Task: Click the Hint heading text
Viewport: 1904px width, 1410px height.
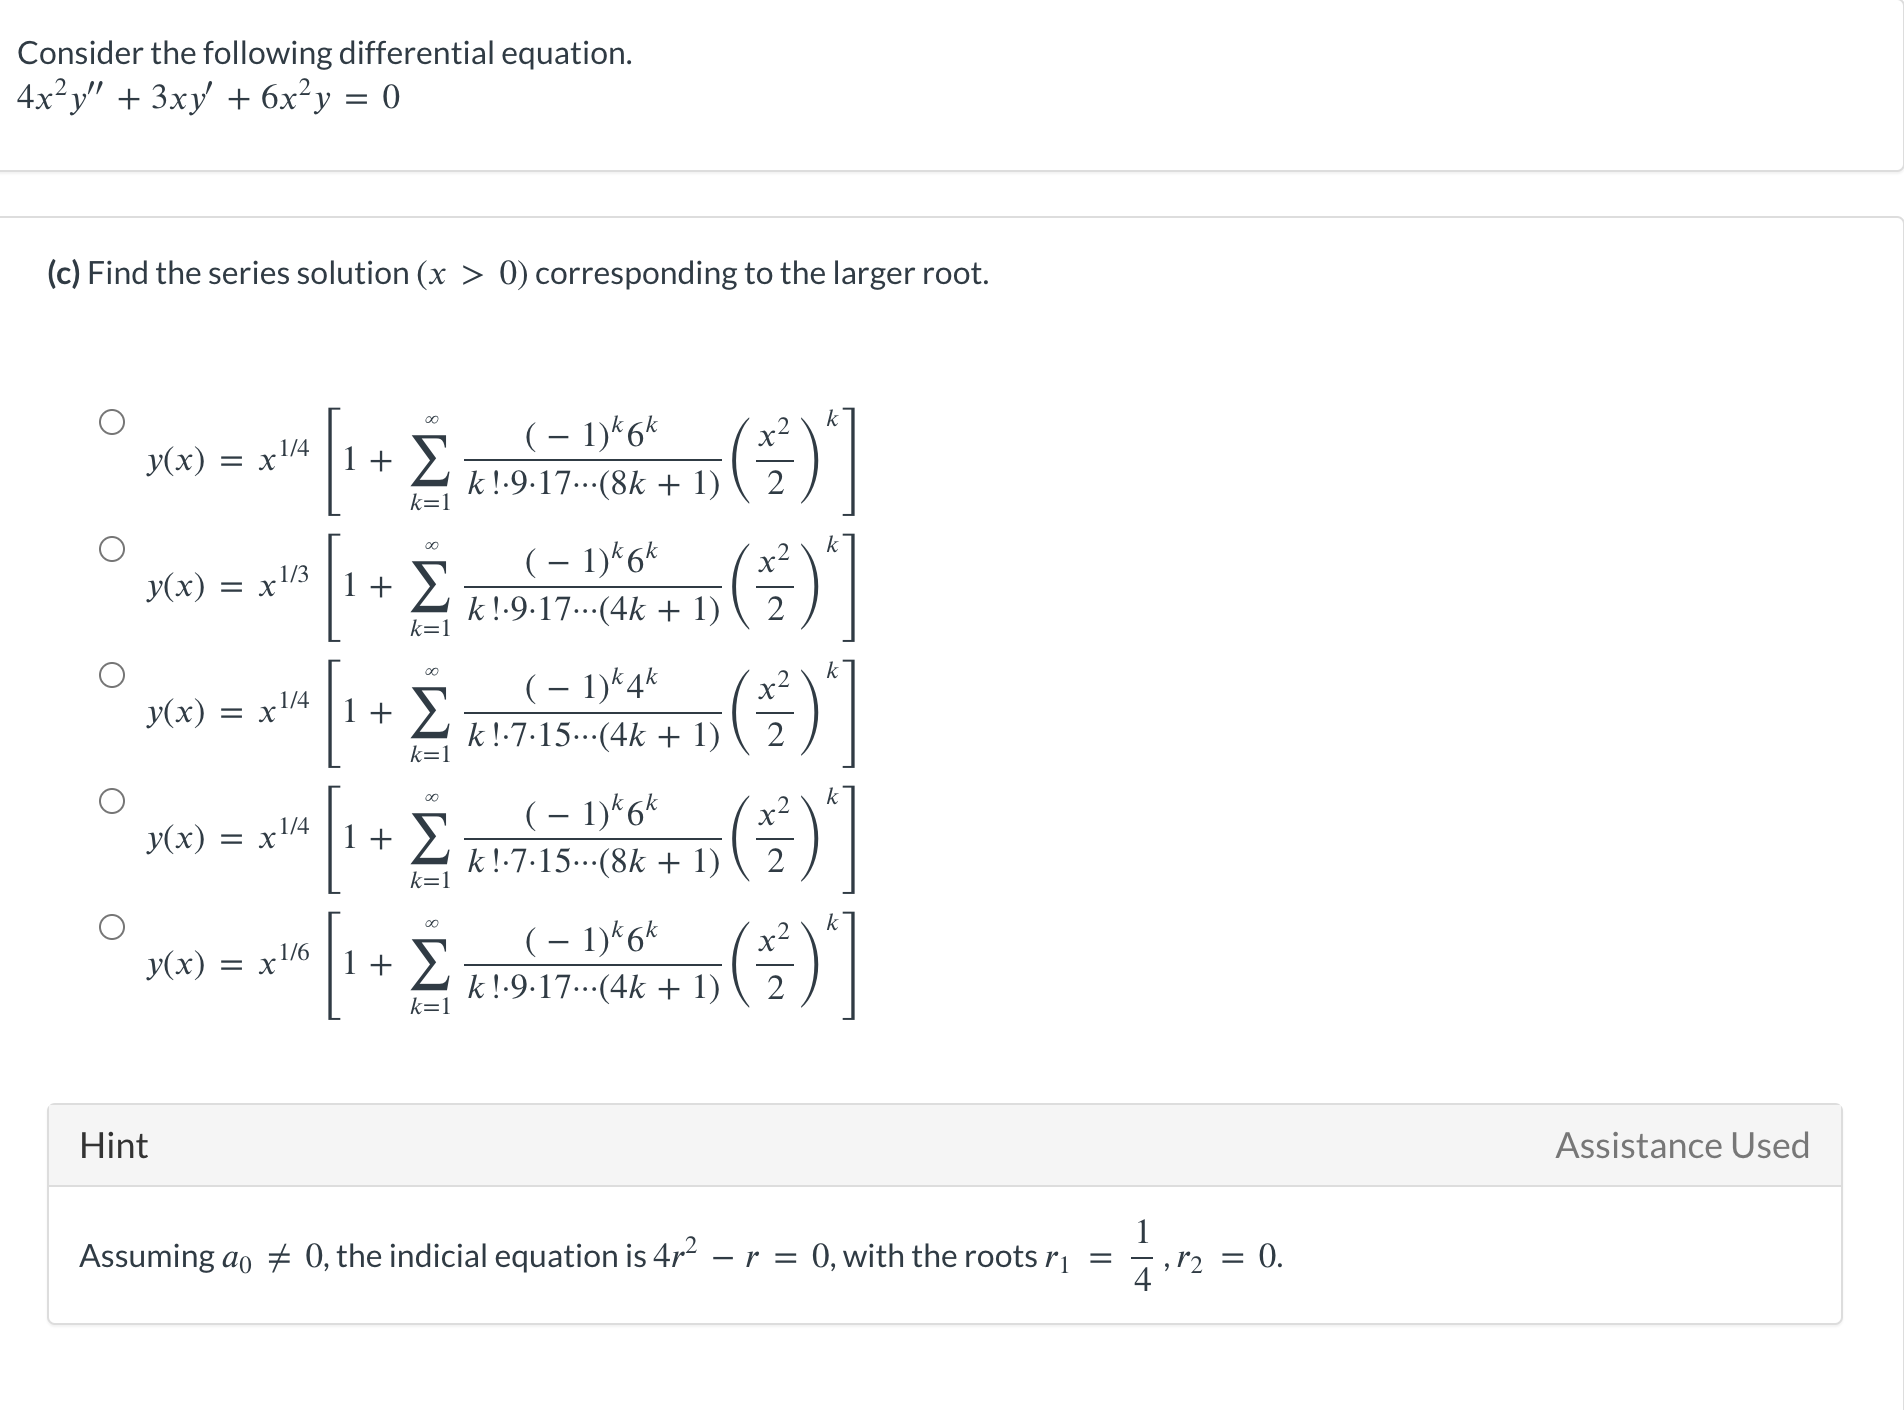Action: coord(113,1146)
